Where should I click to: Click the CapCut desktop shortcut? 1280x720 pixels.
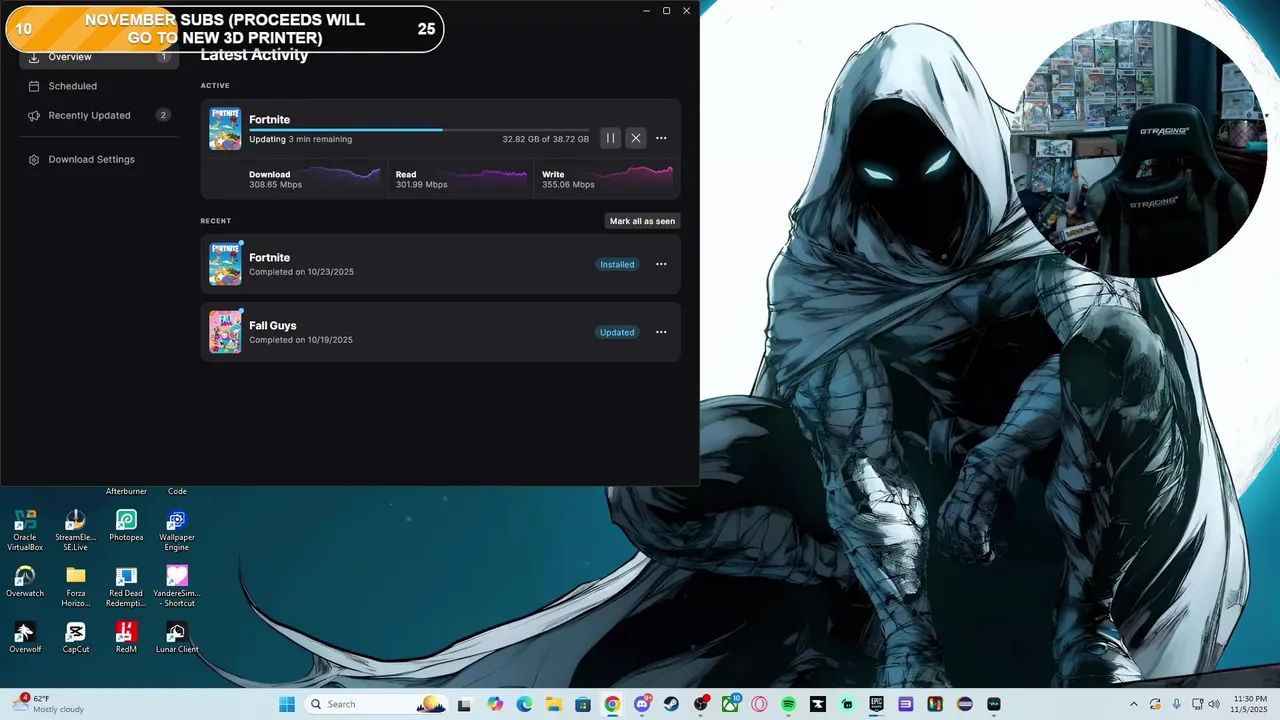point(76,638)
